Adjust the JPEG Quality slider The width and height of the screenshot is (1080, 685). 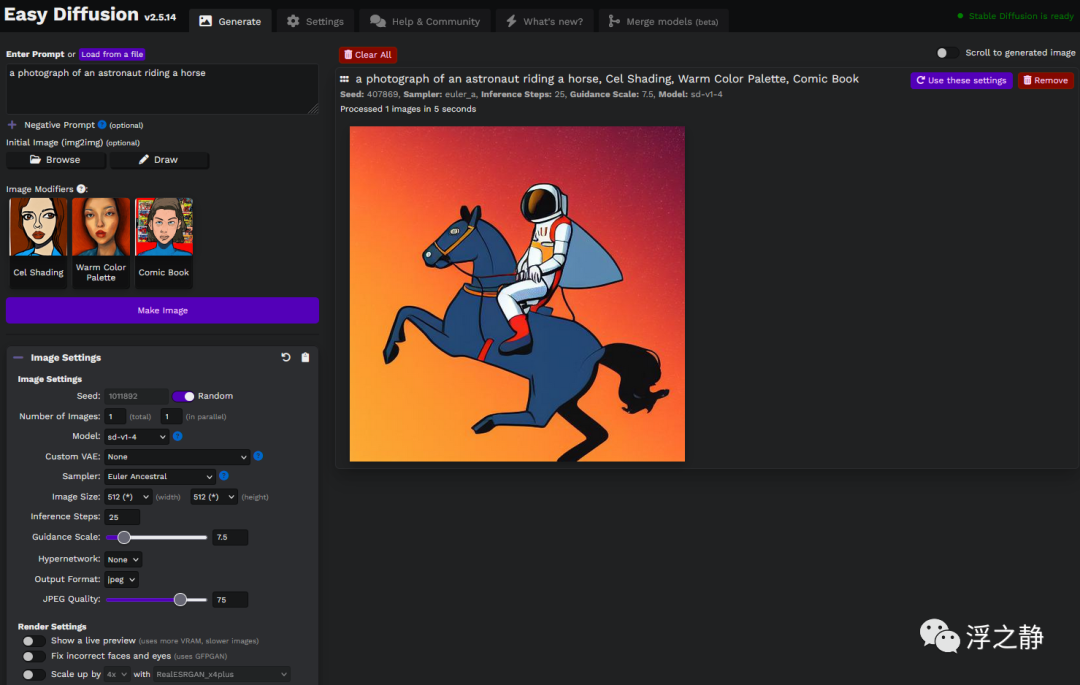[x=156, y=600]
